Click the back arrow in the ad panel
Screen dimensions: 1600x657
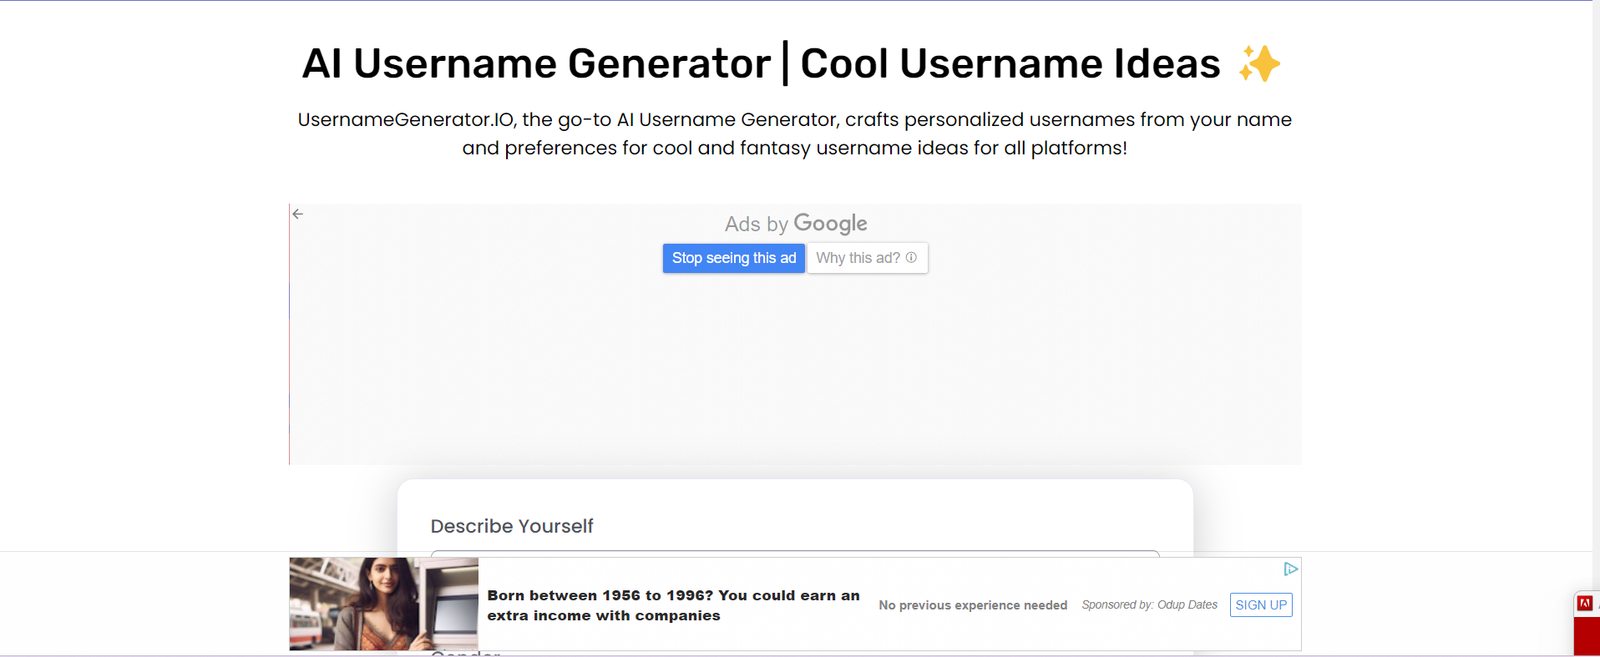(x=298, y=214)
